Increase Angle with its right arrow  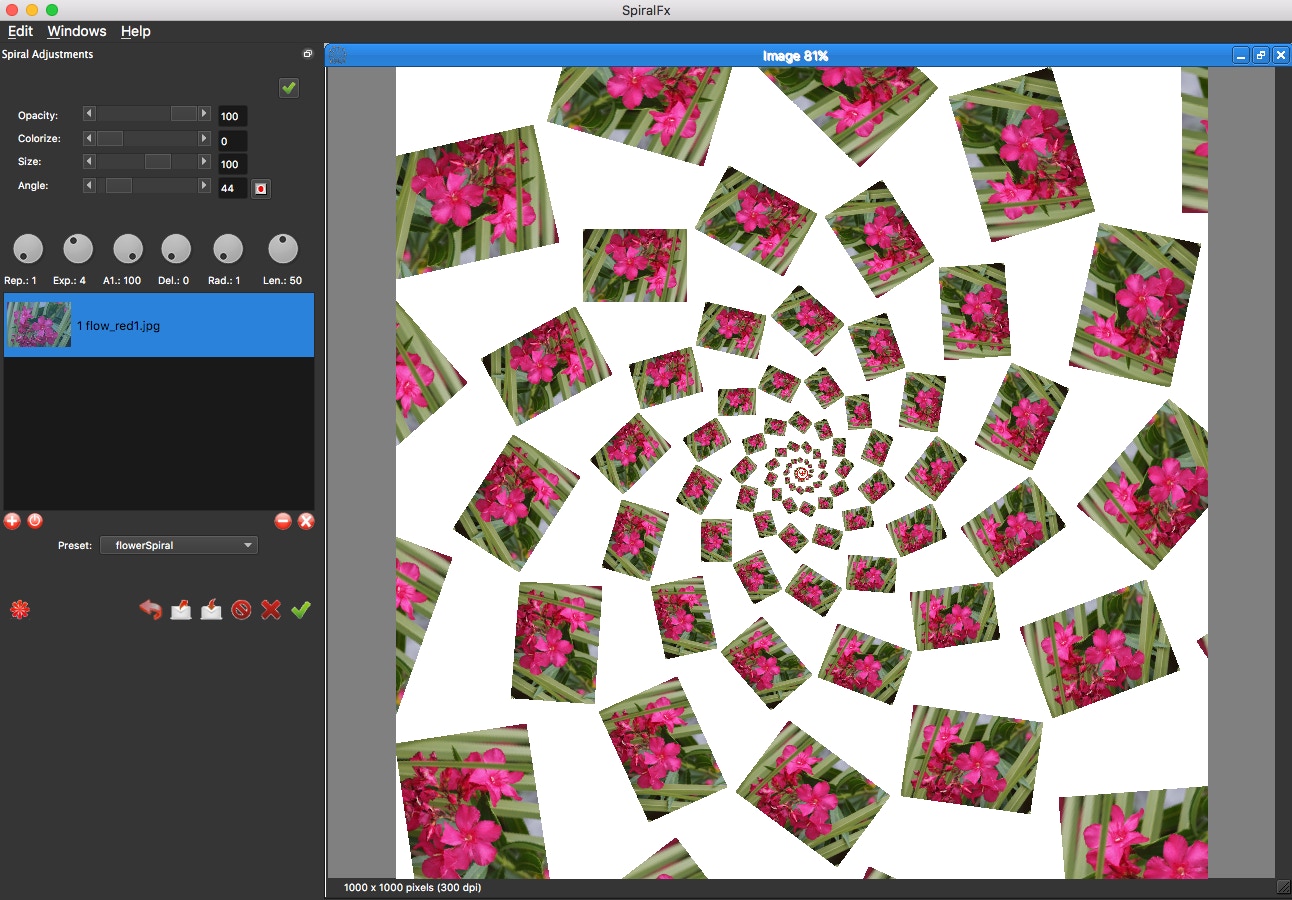point(204,185)
